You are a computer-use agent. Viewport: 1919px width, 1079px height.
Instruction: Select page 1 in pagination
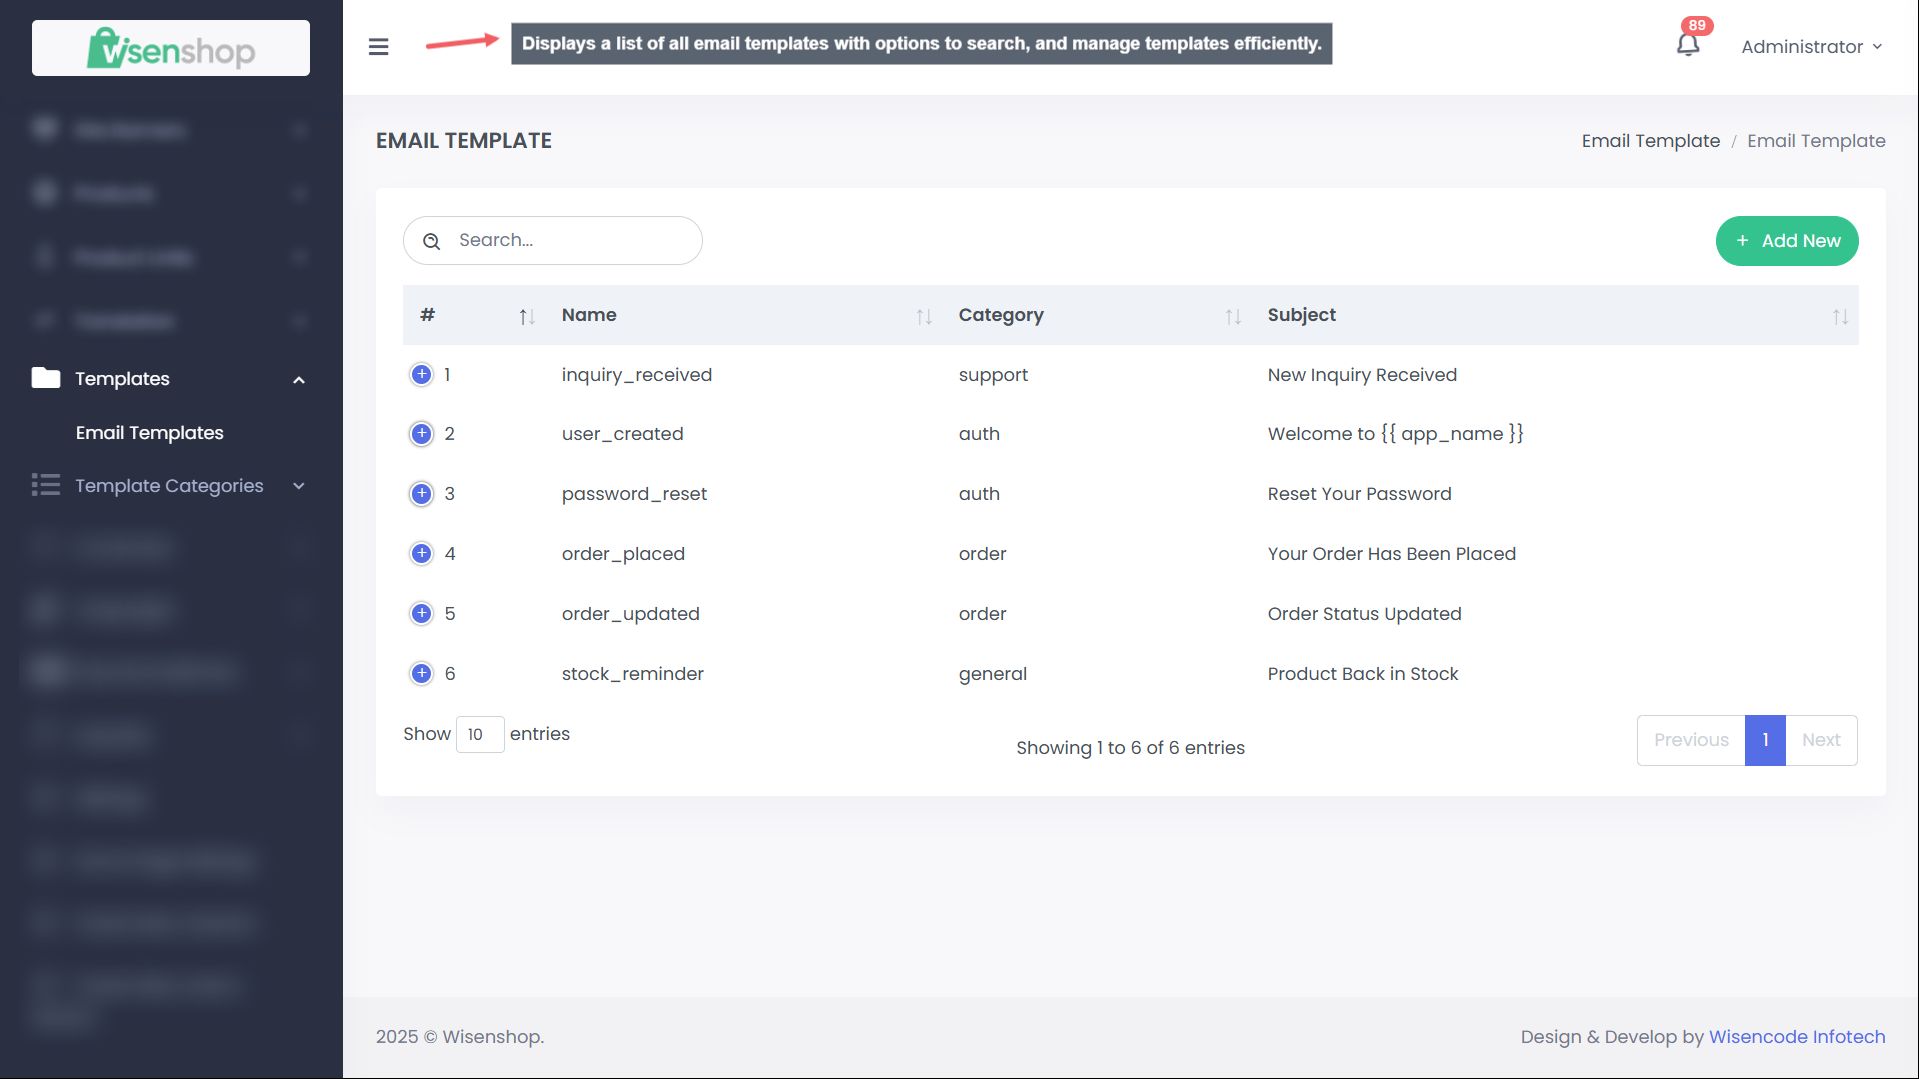tap(1765, 740)
